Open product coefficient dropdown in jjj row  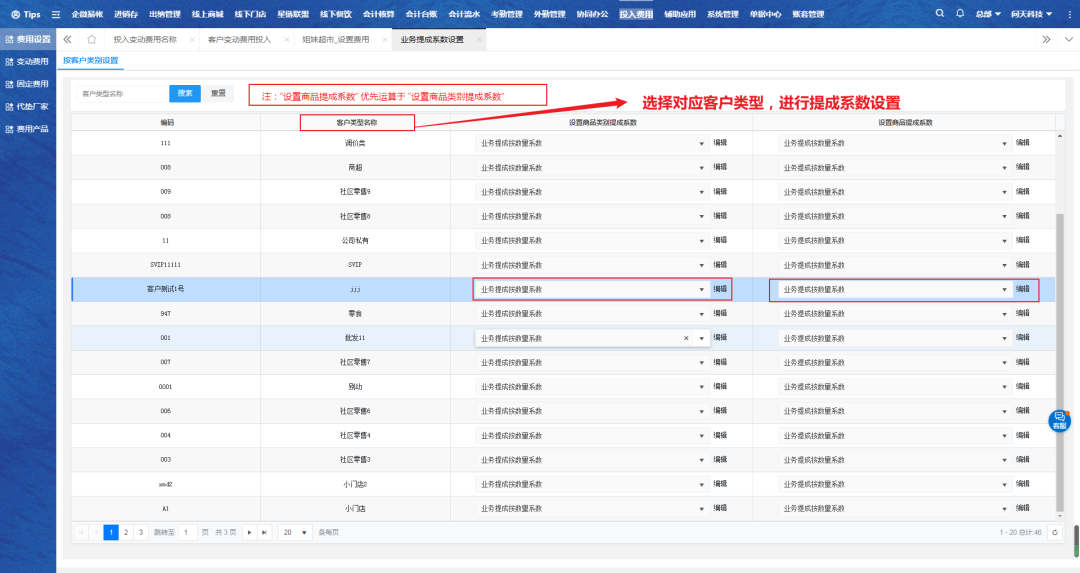1004,290
